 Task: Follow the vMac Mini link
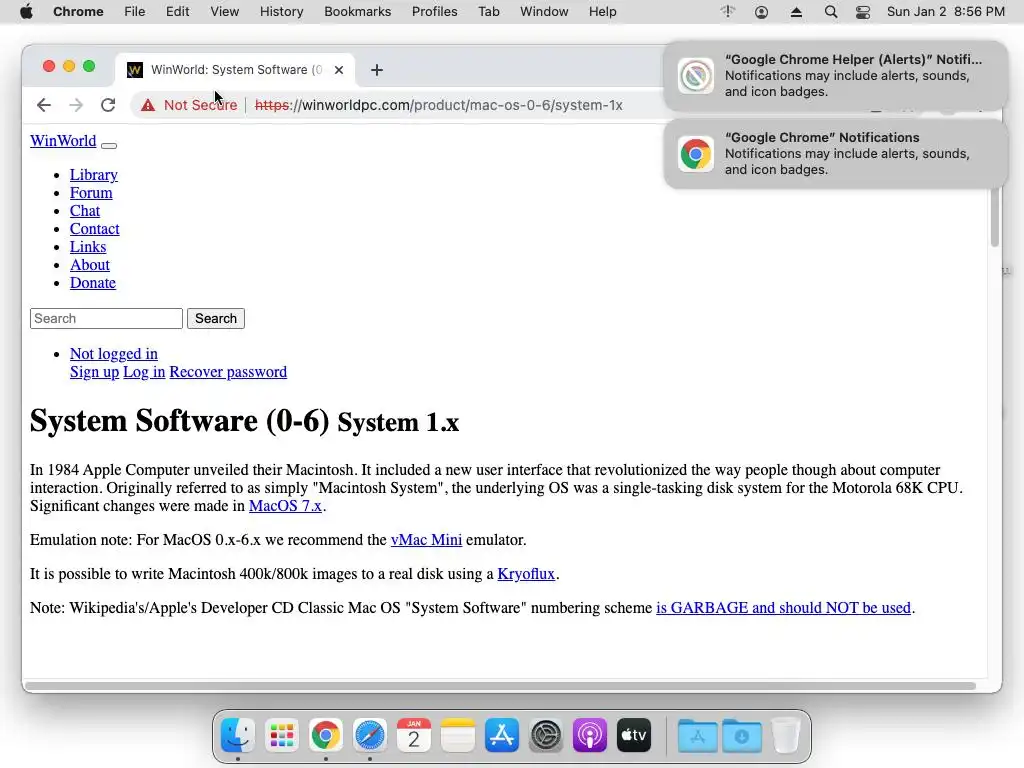click(x=426, y=540)
